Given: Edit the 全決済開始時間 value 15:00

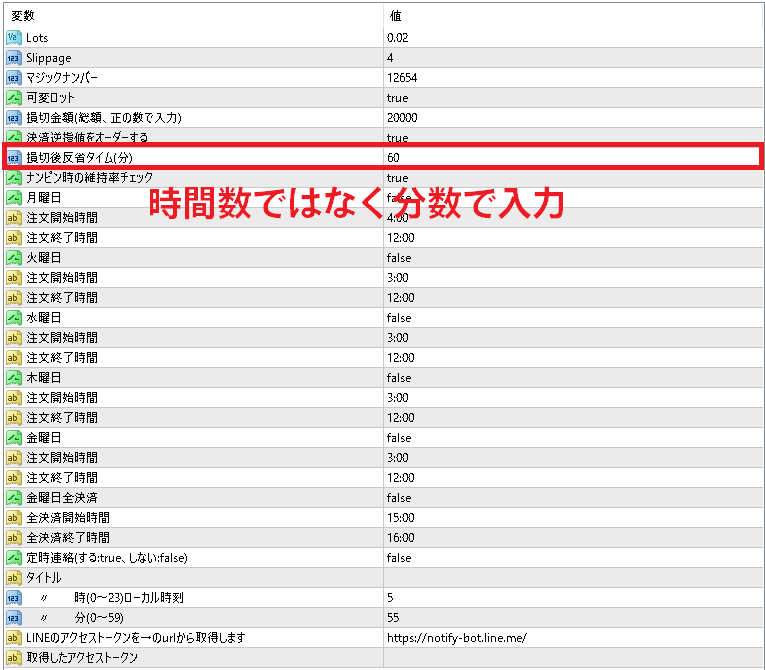Looking at the screenshot, I should (x=402, y=518).
